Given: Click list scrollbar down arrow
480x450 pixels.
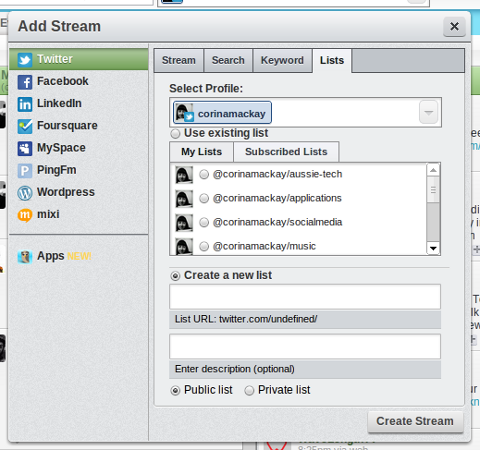Looking at the screenshot, I should coord(433,248).
